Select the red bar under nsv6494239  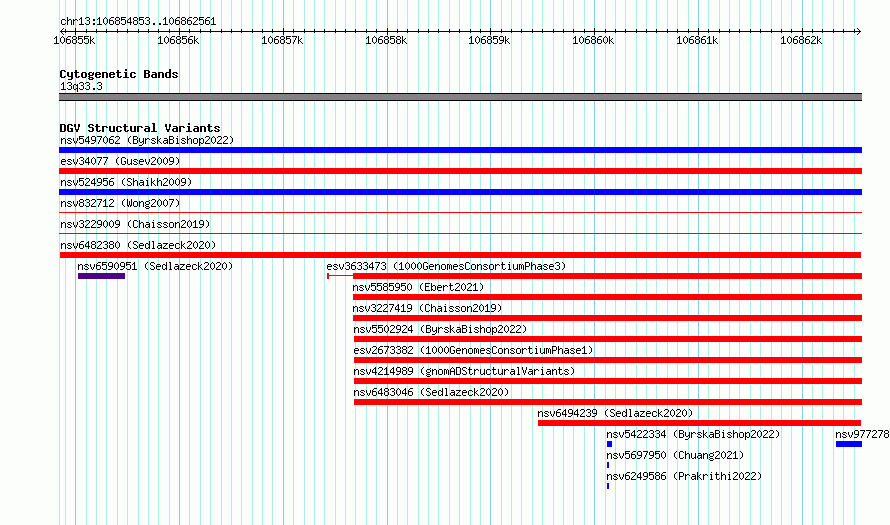click(699, 423)
